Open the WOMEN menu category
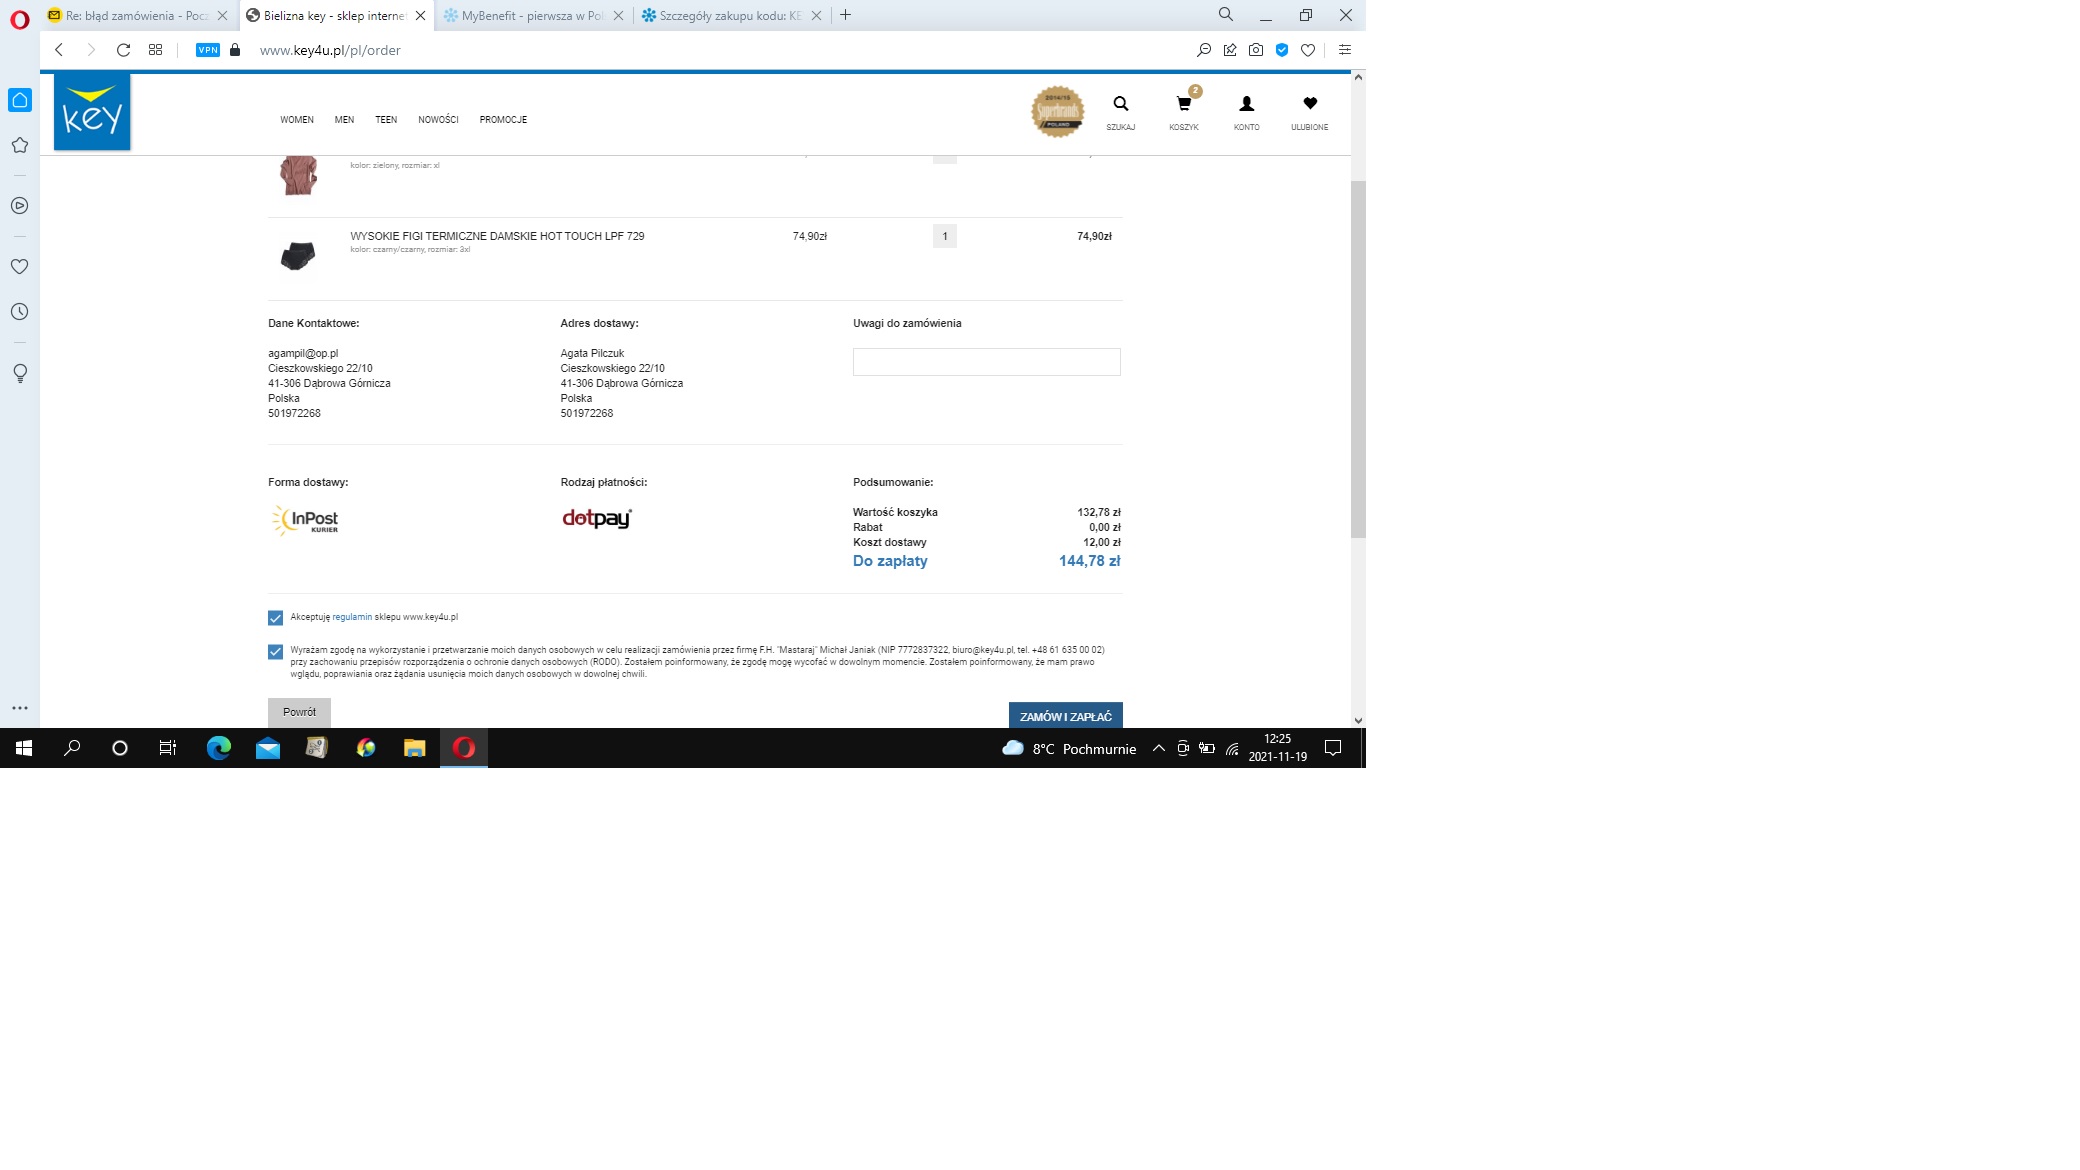The image size is (2080, 1170). (297, 120)
